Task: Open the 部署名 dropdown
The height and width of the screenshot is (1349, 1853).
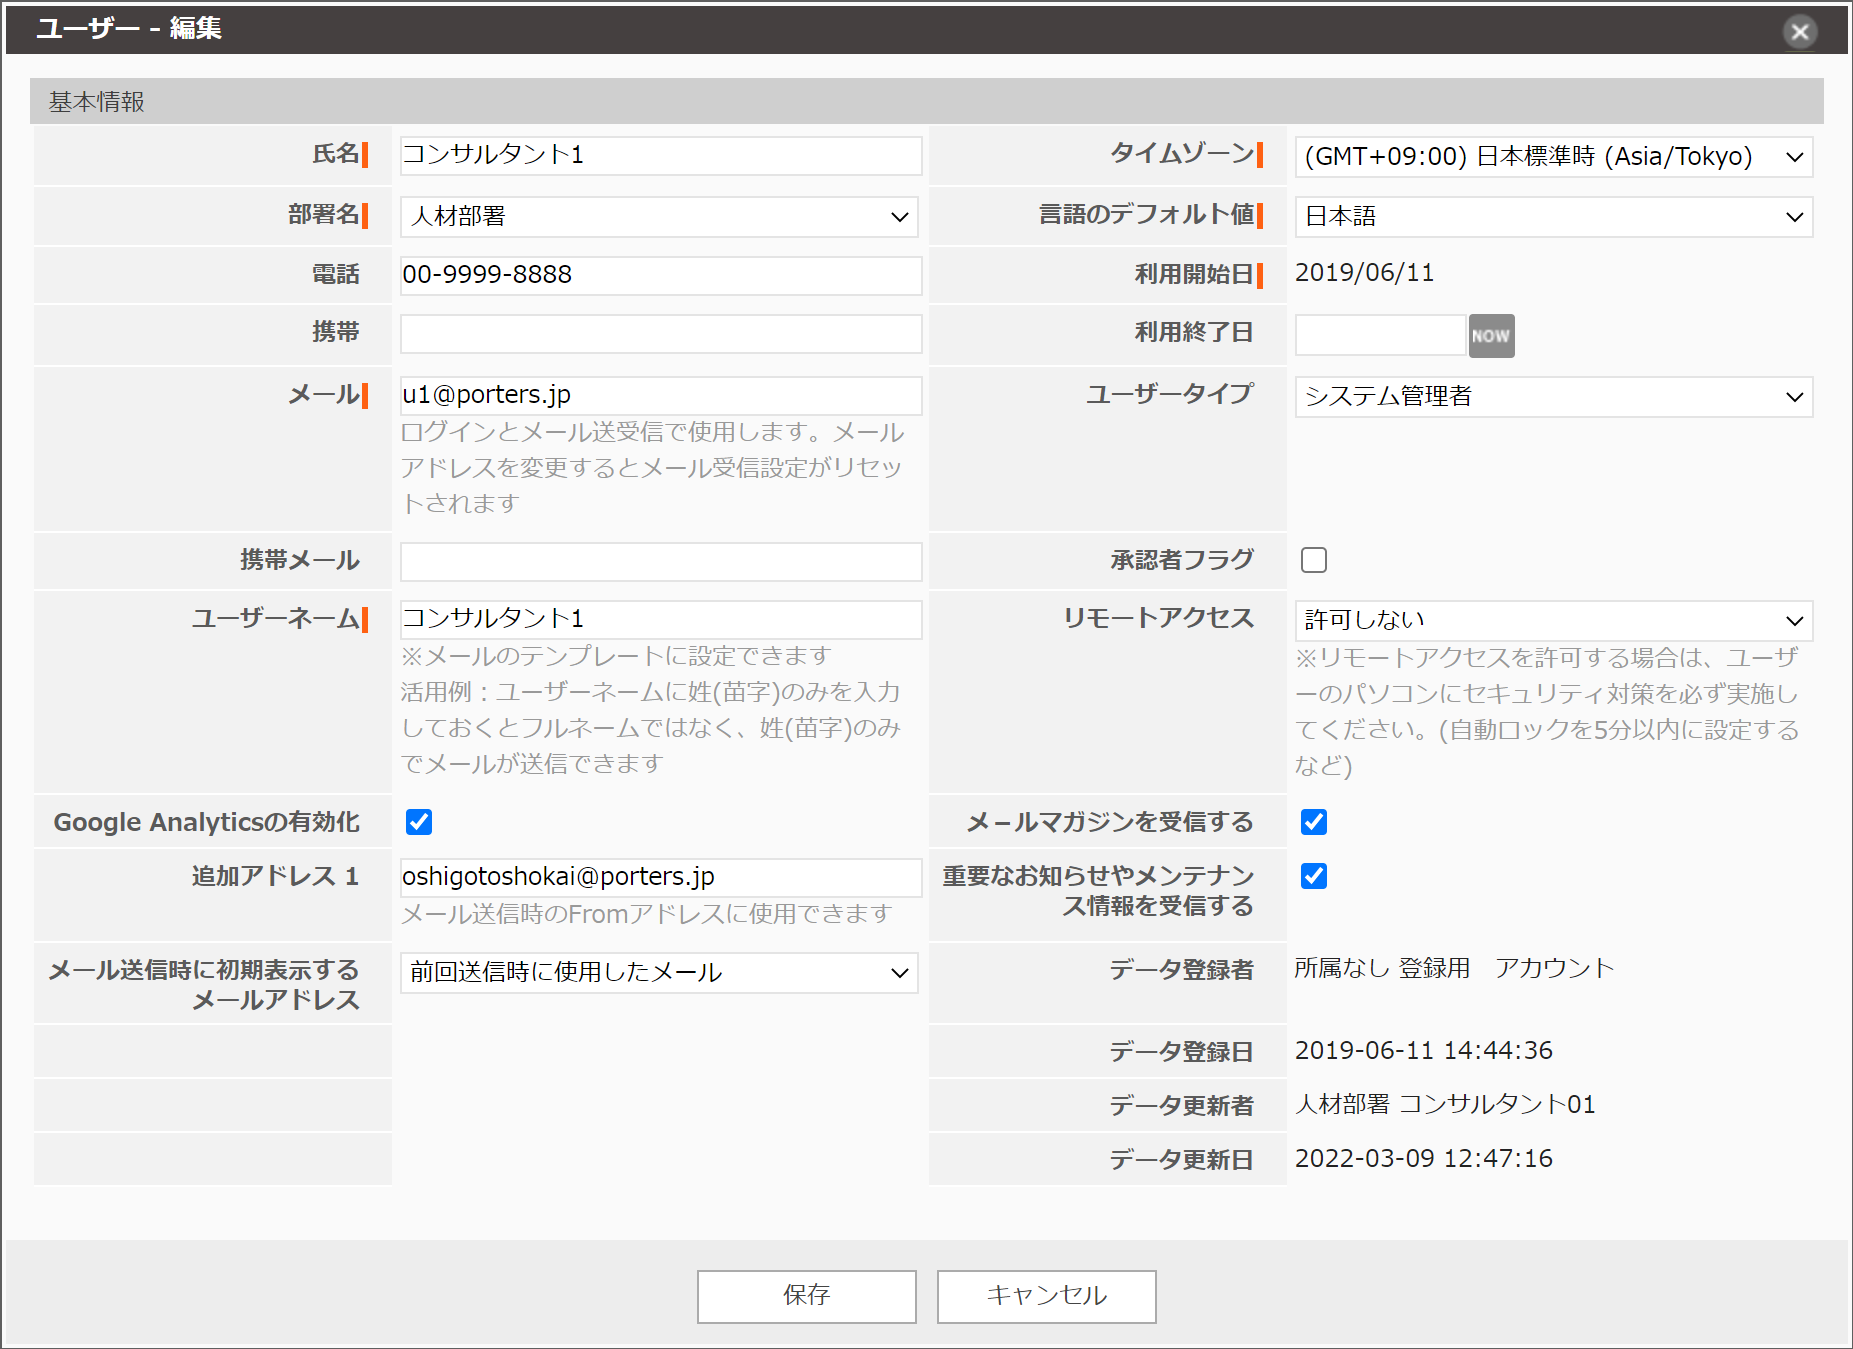Action: point(658,216)
